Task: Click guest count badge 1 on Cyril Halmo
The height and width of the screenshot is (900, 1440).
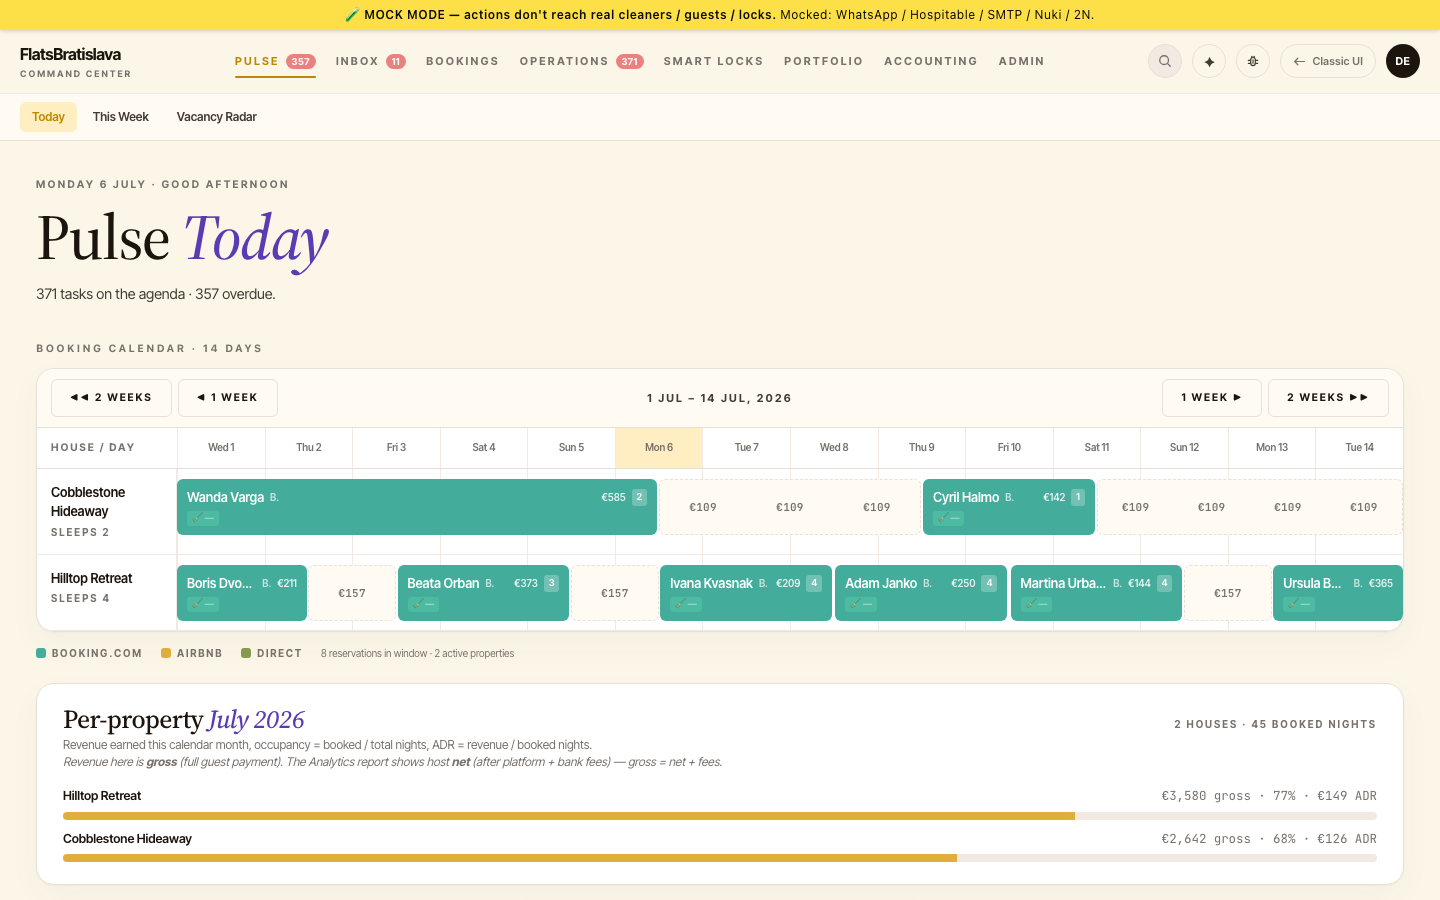Action: 1078,497
